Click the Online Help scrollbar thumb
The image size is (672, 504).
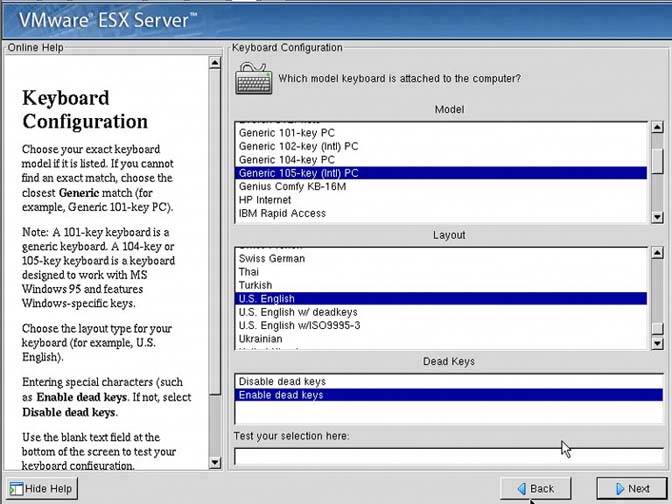pos(215,231)
